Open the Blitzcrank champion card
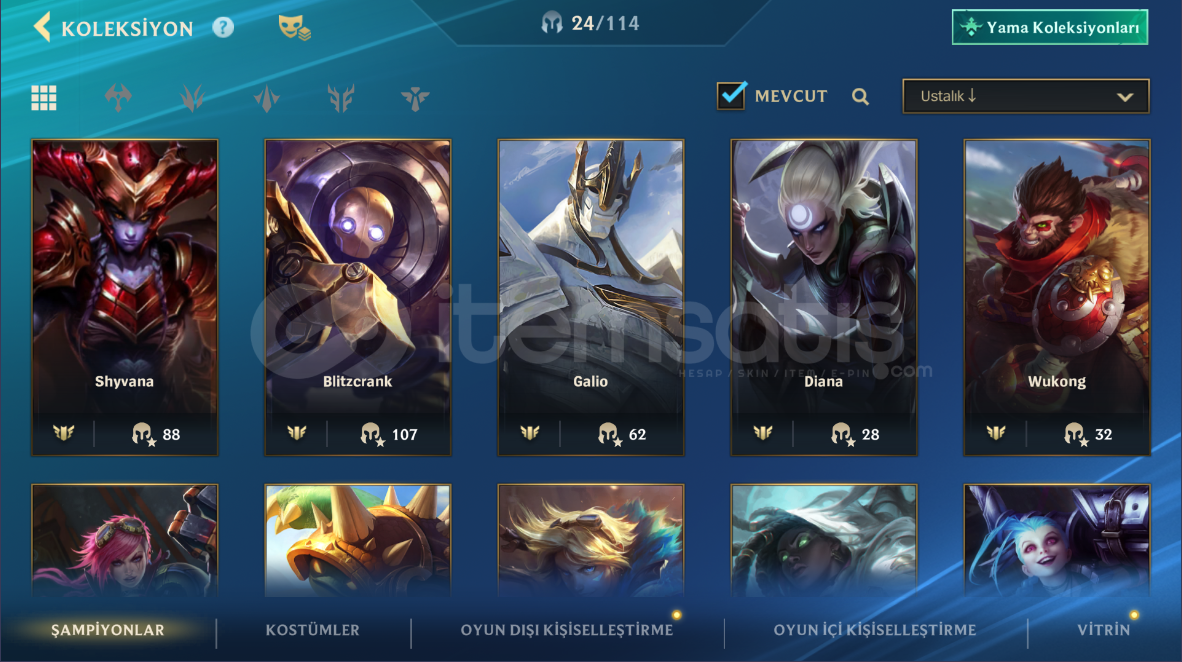 point(357,297)
